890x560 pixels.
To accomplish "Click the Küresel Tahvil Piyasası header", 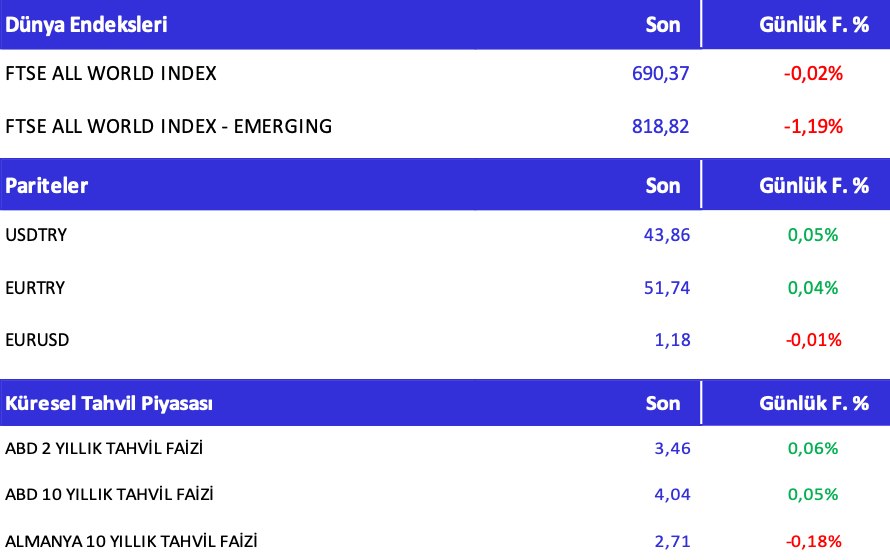I will tap(109, 403).
